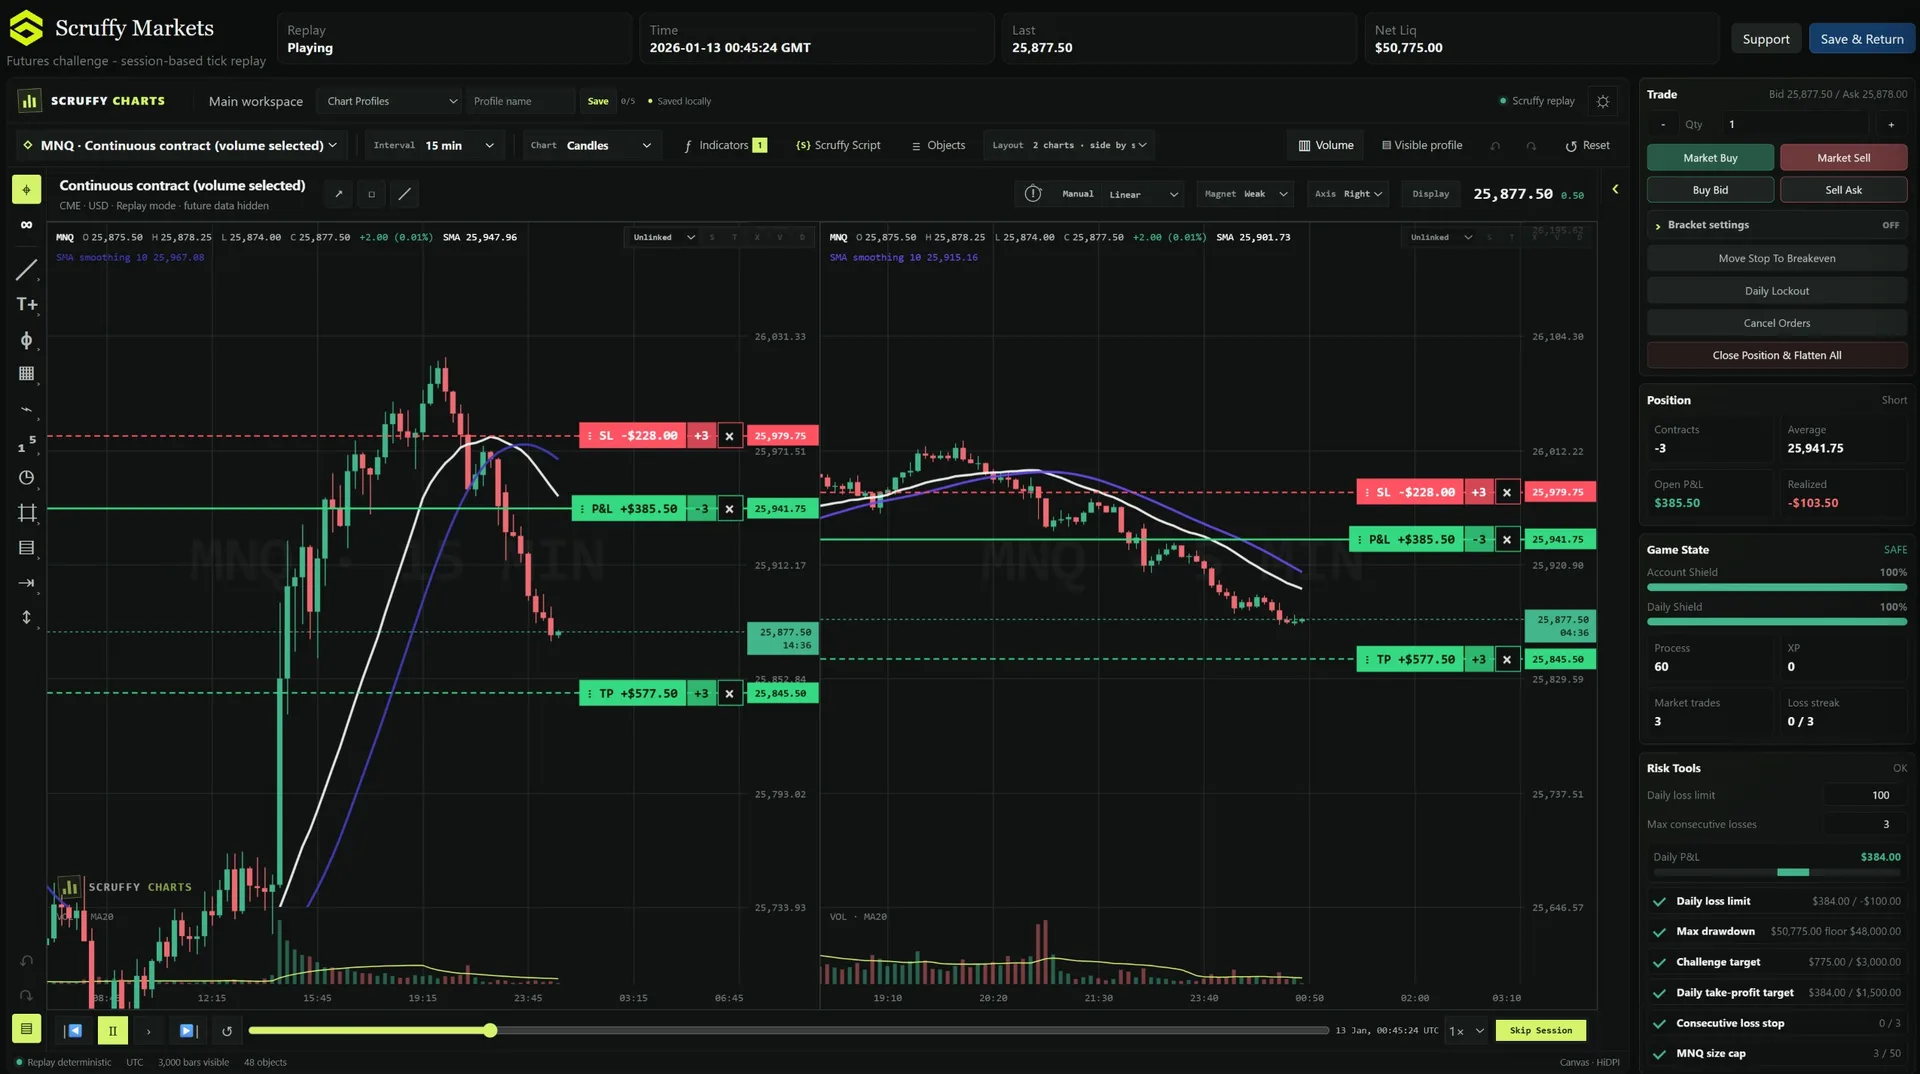
Task: Toggle the Volume display
Action: click(x=1326, y=145)
